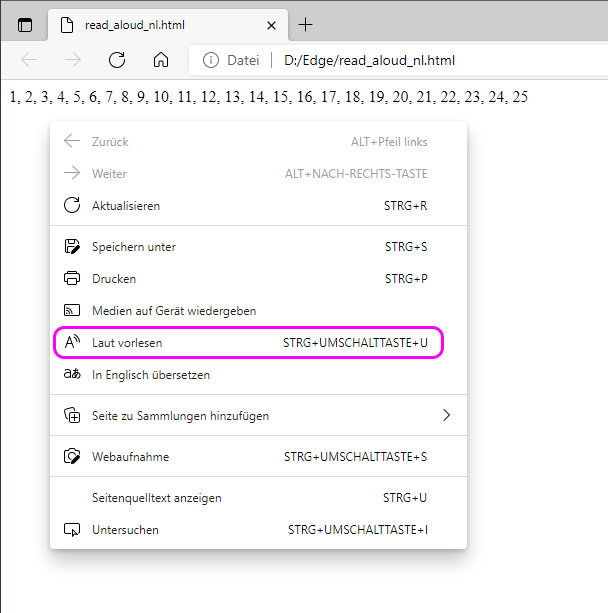Start Laut vorlesen
Viewport: 608px width, 613px height.
(258, 343)
